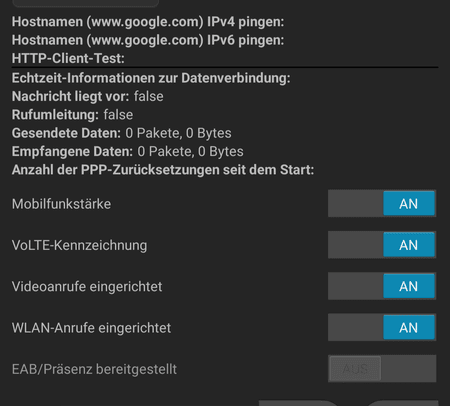Toggle the Videoanrufe eingerichtet switch
Screen dimensions: 450x406
point(382,286)
